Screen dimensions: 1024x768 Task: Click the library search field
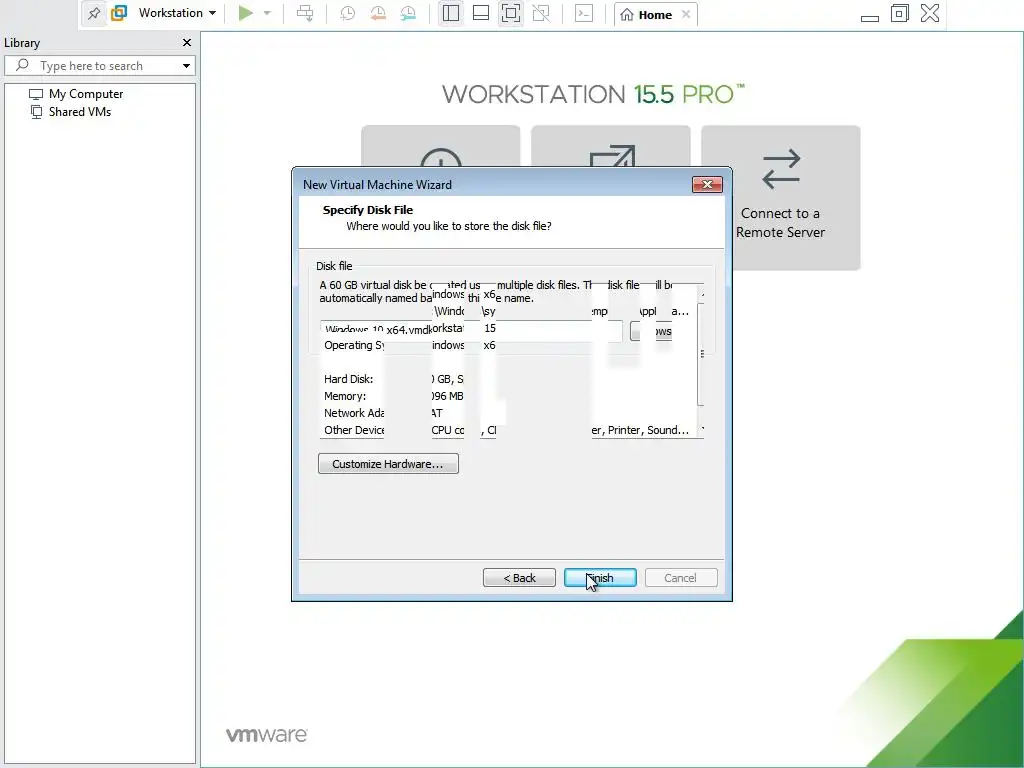coord(99,66)
